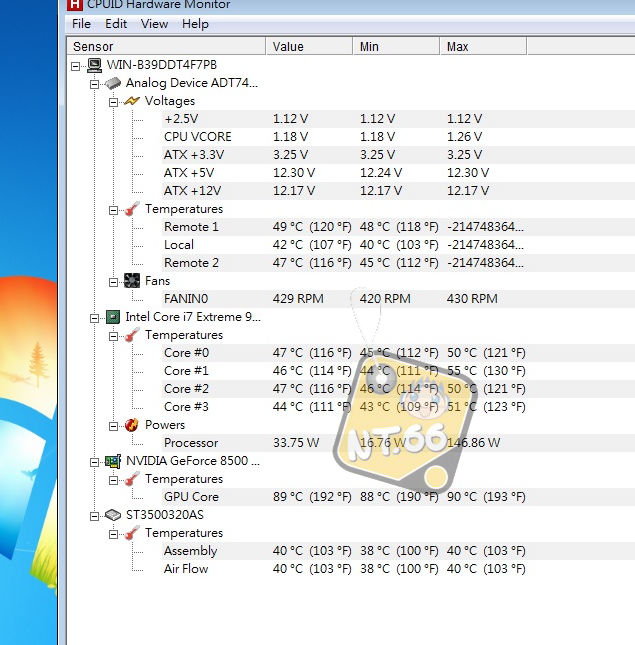
Task: Collapse the Intel Core i7 Extreme node
Action: (95, 318)
